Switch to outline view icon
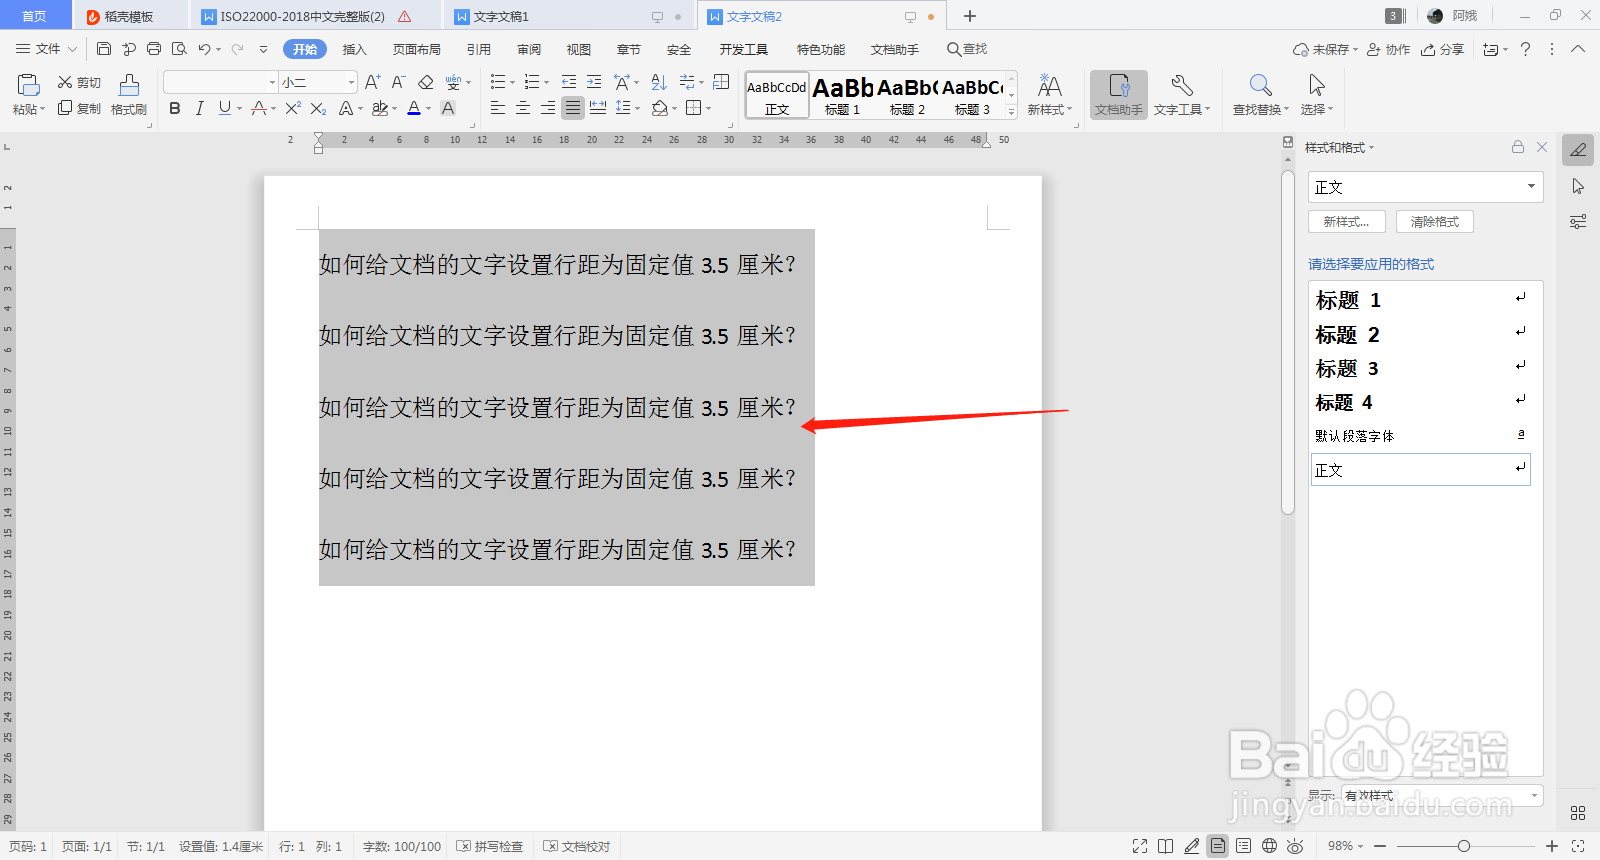Viewport: 1600px width, 860px height. tap(1243, 846)
